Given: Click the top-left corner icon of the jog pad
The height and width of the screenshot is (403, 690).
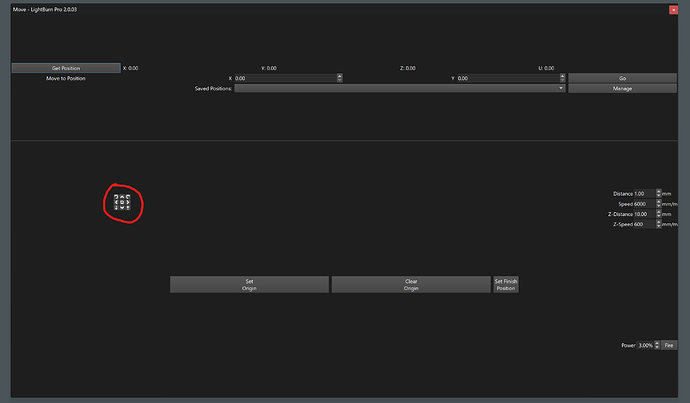Looking at the screenshot, I should (x=116, y=197).
